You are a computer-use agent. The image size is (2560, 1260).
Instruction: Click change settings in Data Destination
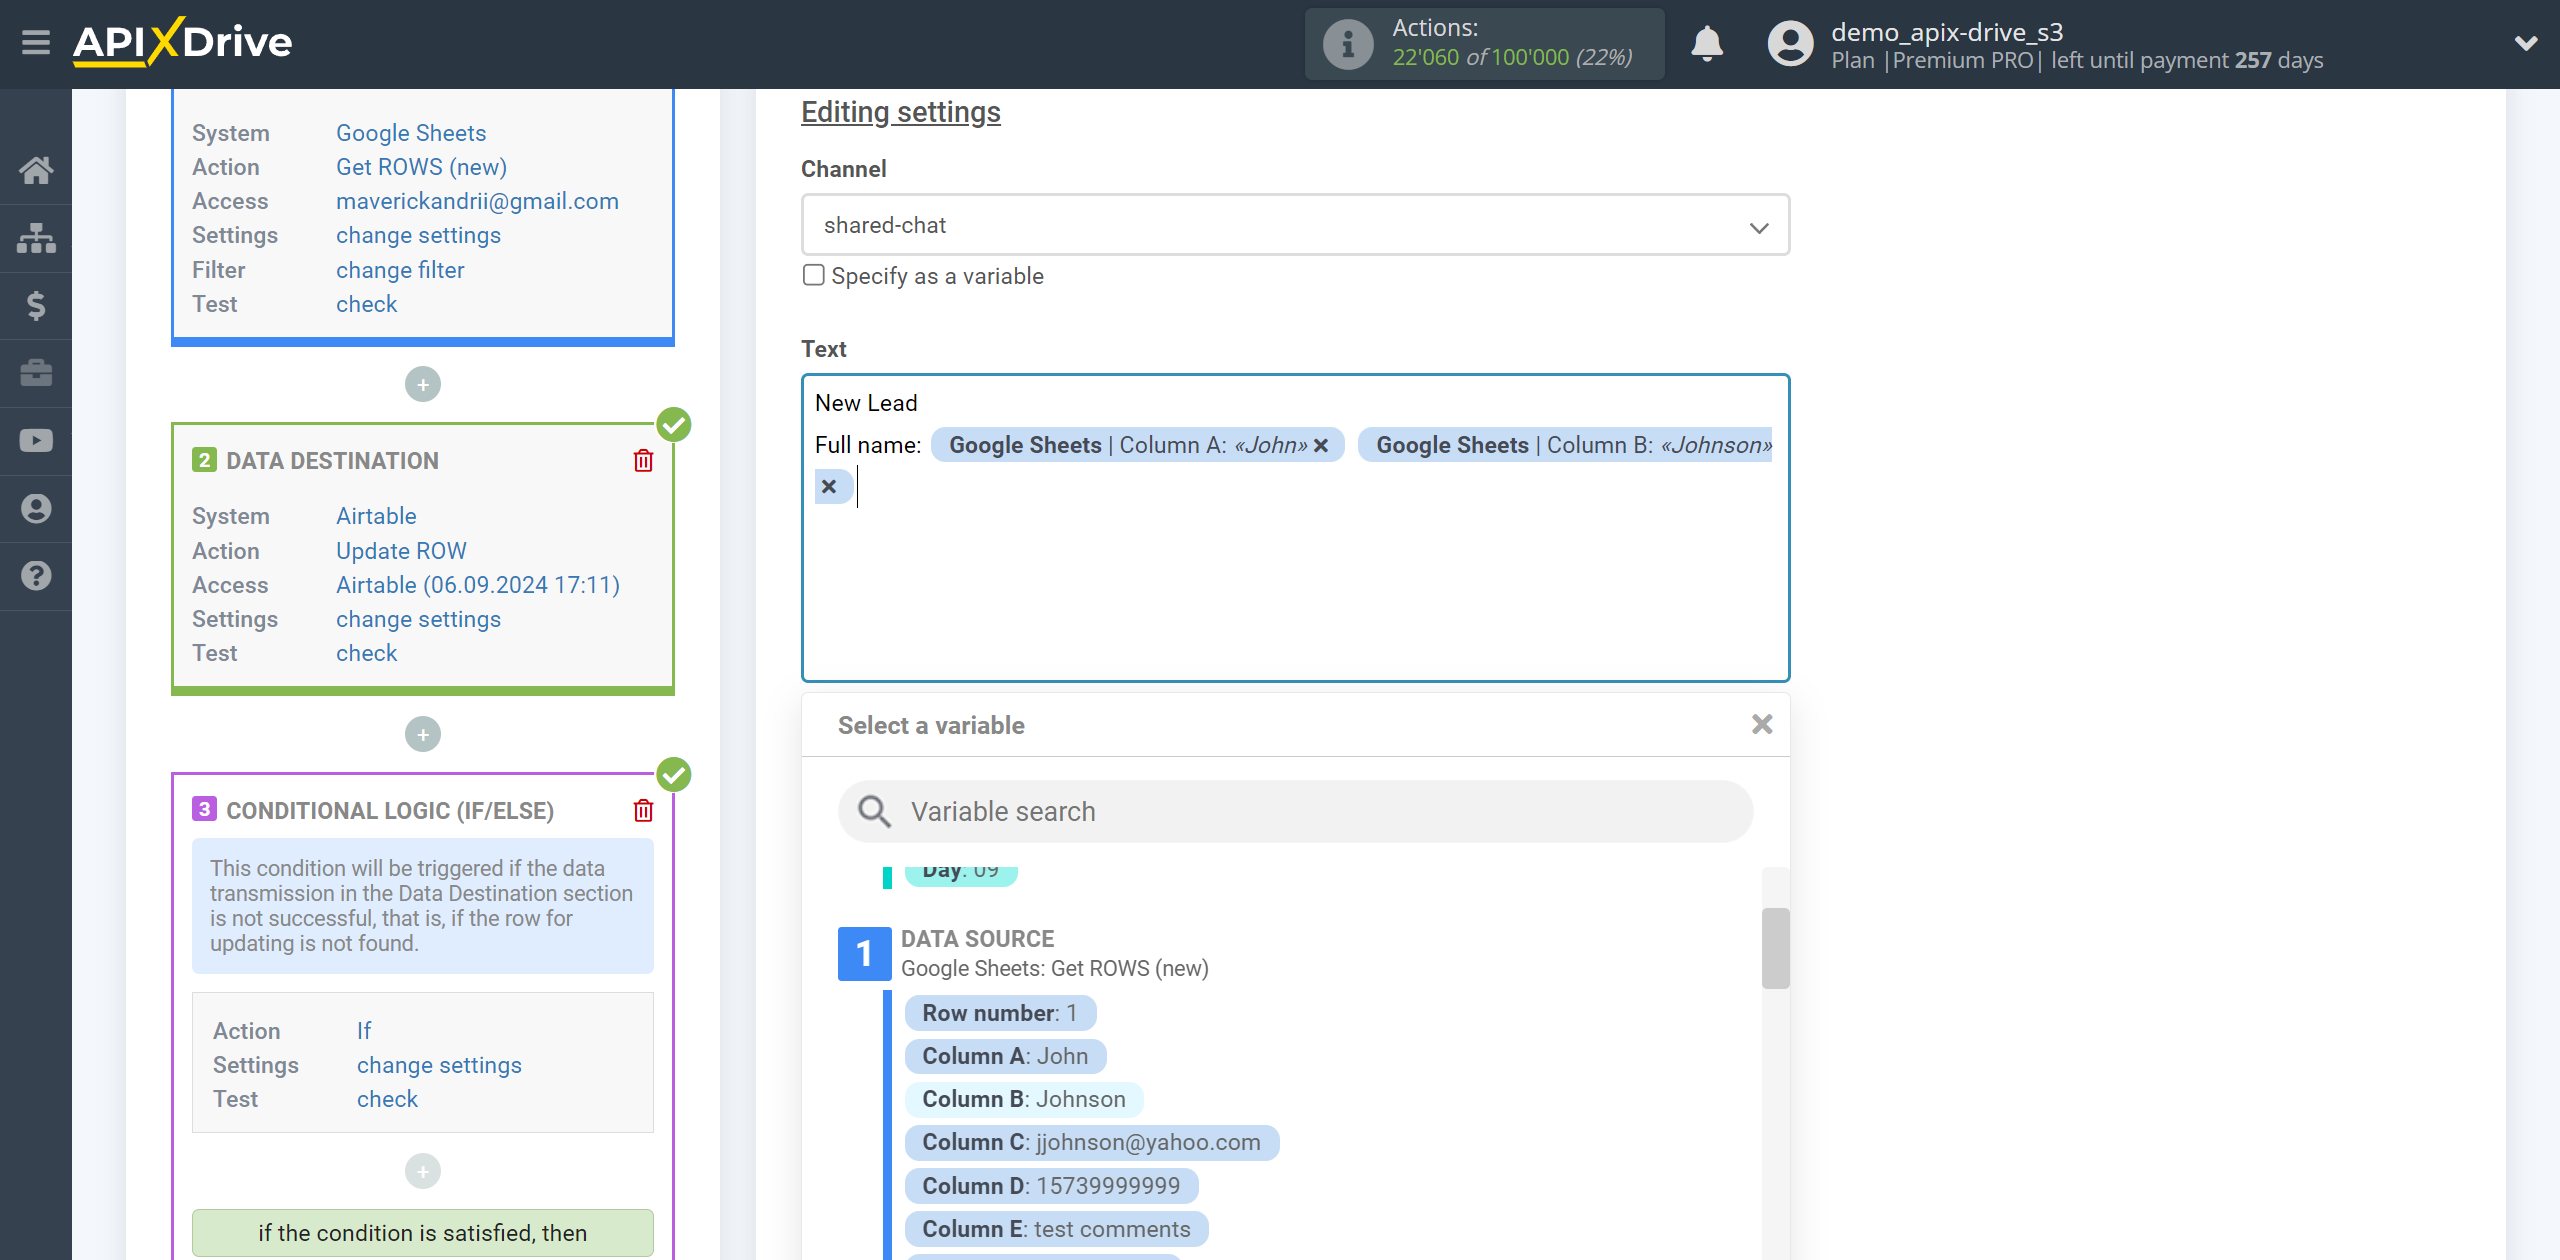click(418, 619)
